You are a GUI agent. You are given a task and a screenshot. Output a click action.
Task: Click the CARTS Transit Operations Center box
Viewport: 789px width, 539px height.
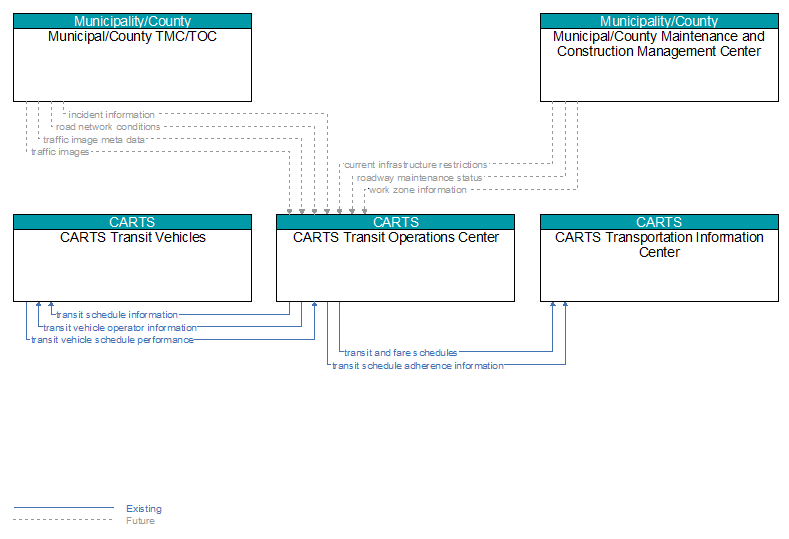click(x=396, y=258)
